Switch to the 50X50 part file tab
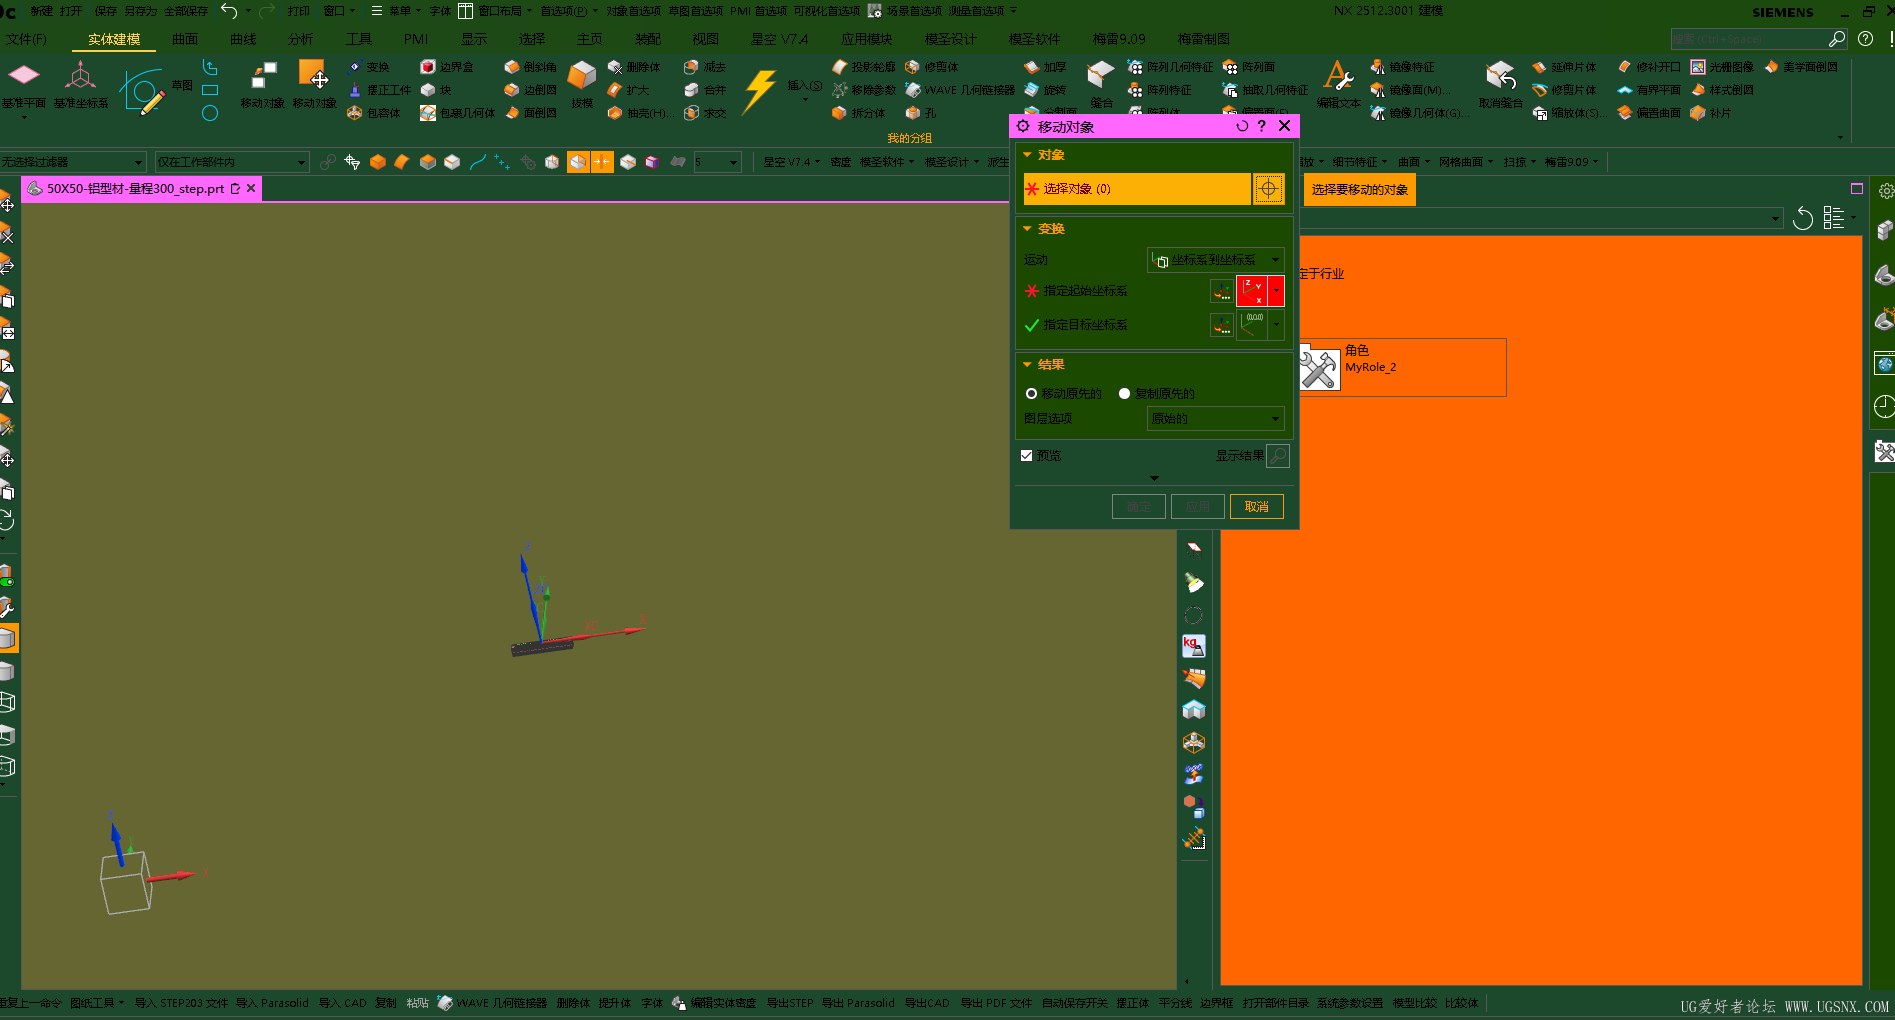This screenshot has width=1895, height=1020. (142, 189)
